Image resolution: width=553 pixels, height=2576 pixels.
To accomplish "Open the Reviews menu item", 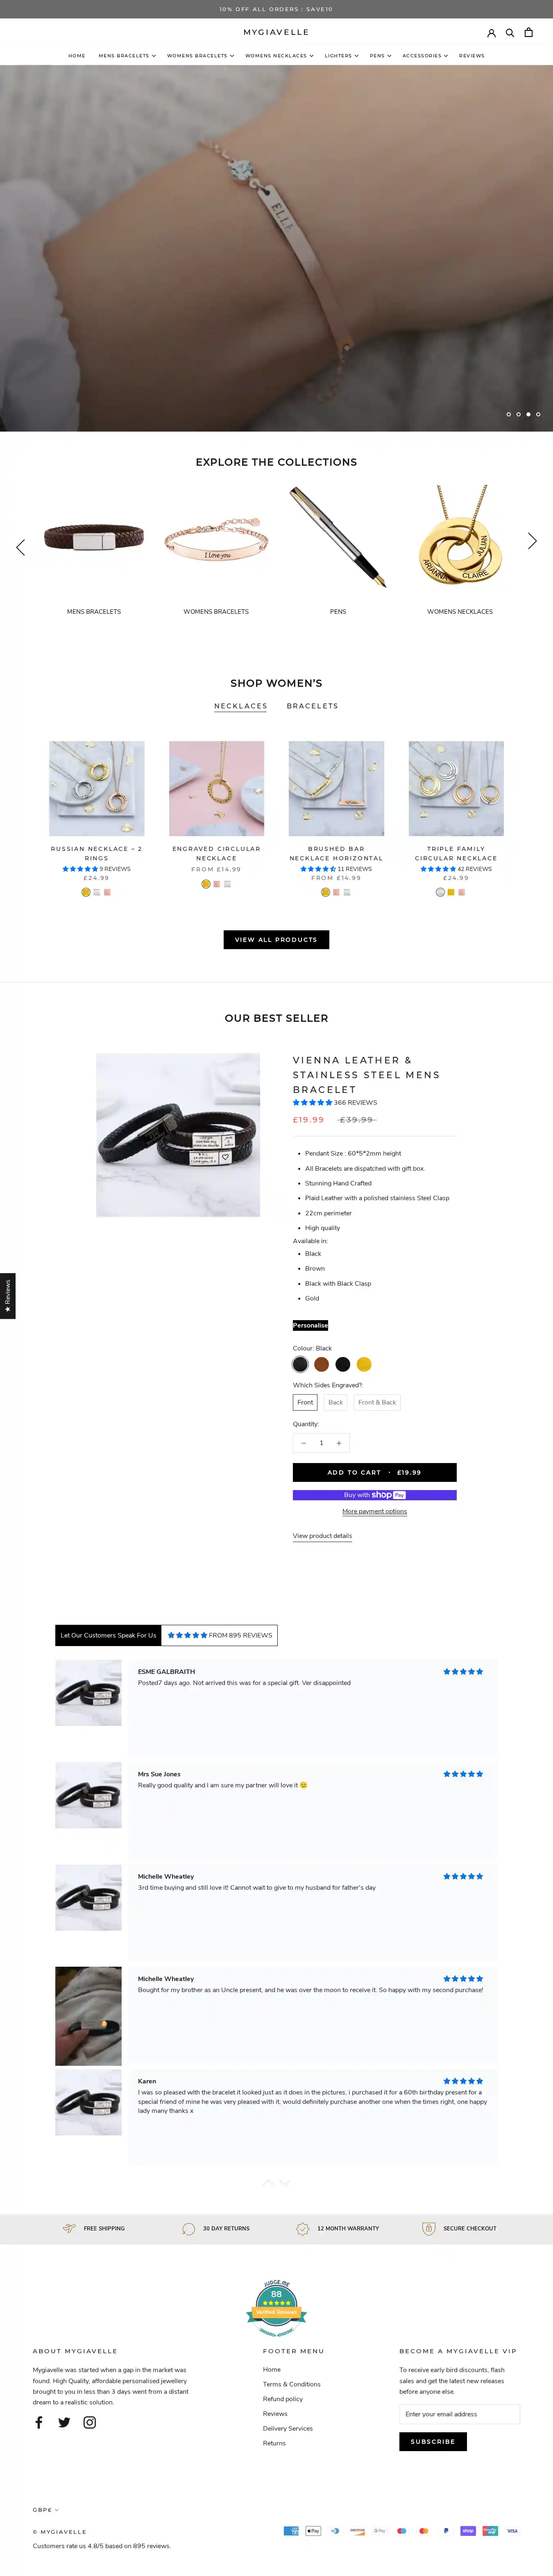I will pyautogui.click(x=472, y=56).
